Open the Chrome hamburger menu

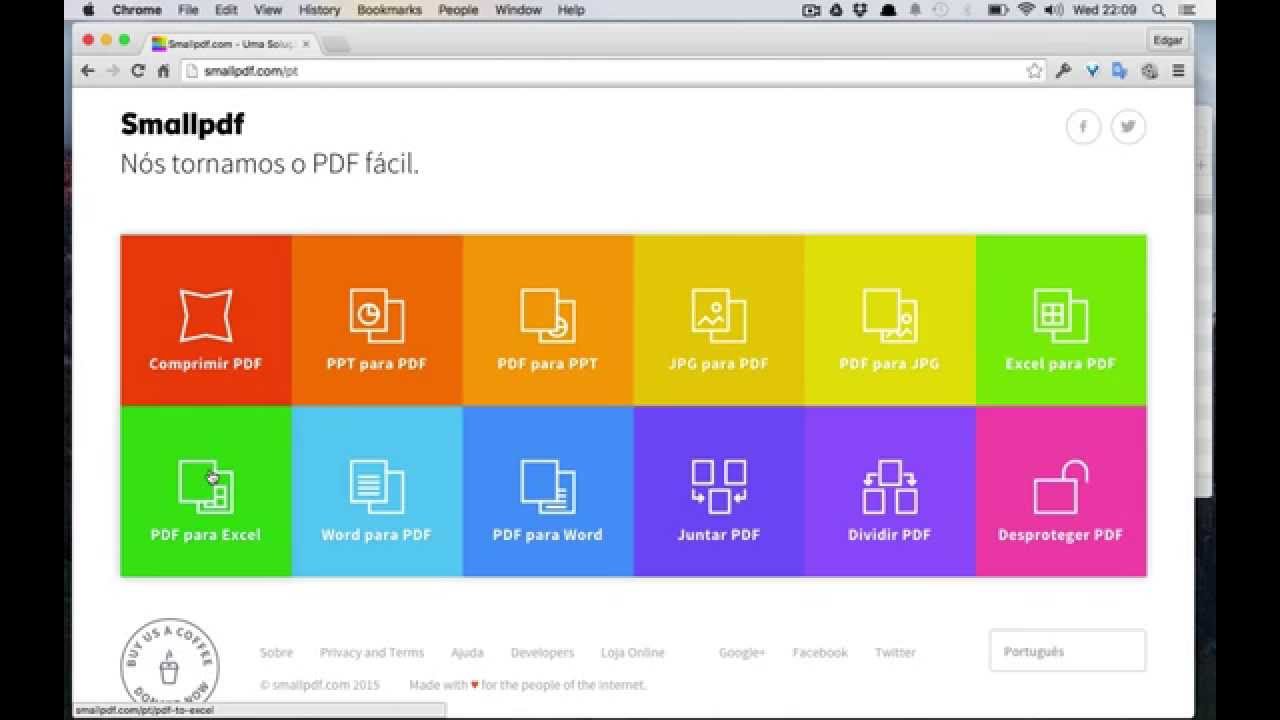pyautogui.click(x=1178, y=71)
